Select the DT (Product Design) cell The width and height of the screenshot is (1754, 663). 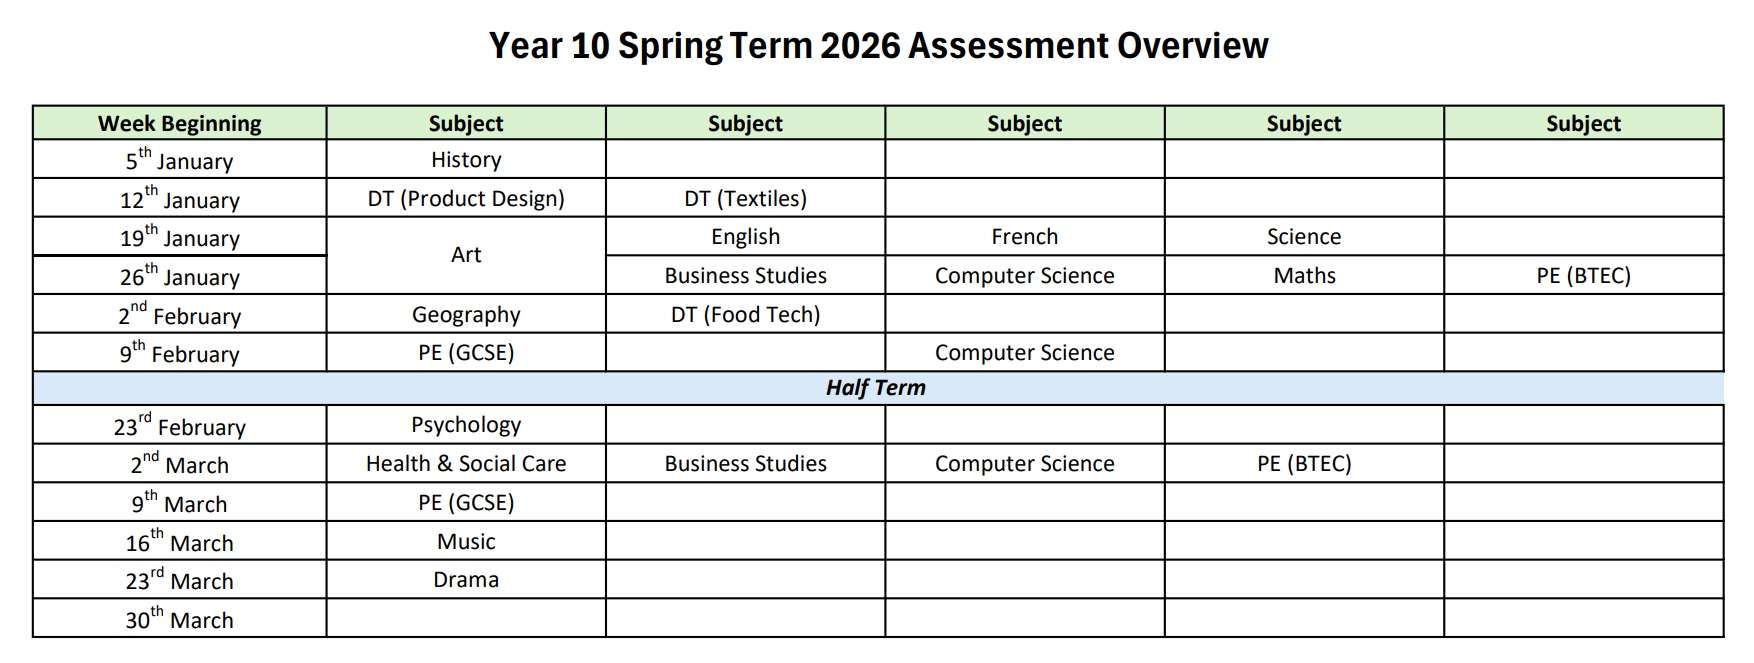click(x=466, y=198)
